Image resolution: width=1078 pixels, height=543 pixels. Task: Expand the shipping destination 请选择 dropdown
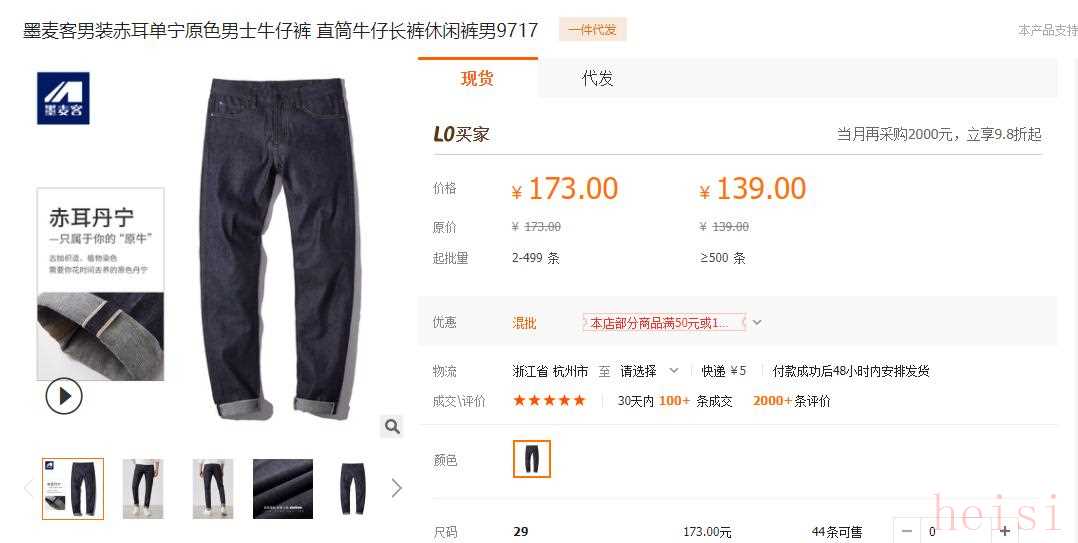649,371
